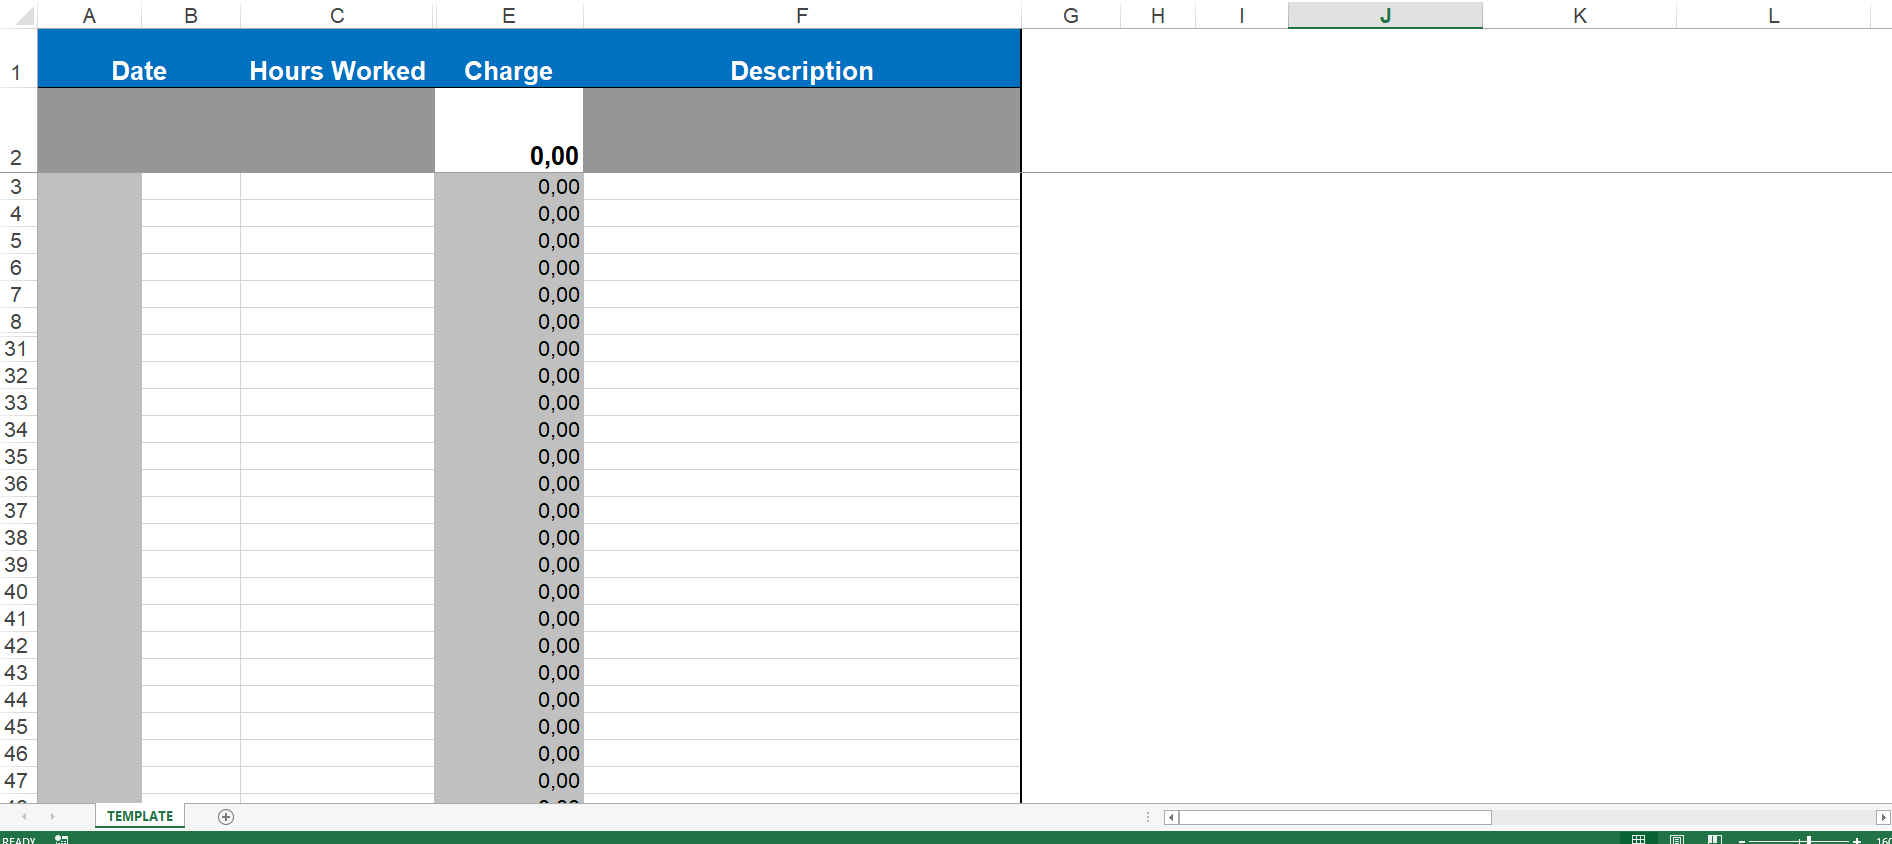Viewport: 1892px width, 844px height.
Task: Select highlighted column J header
Action: [1385, 15]
